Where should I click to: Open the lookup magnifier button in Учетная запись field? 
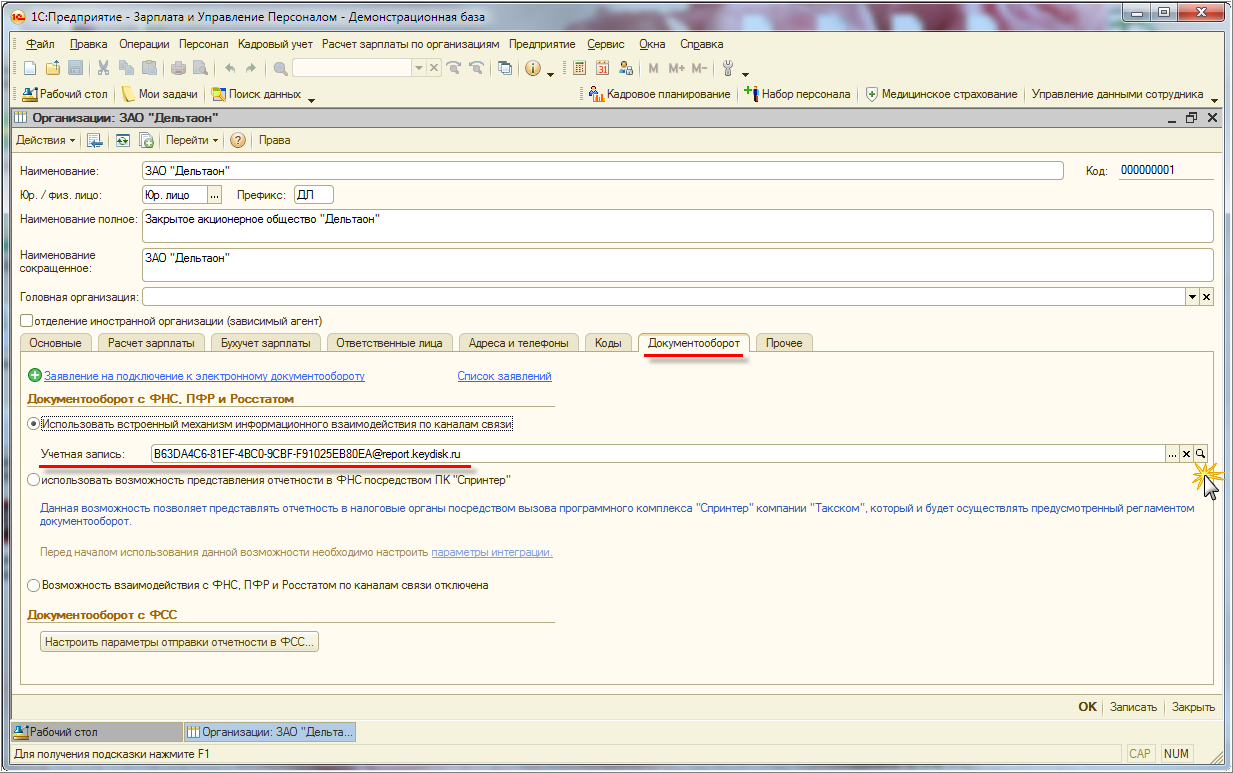(1202, 454)
